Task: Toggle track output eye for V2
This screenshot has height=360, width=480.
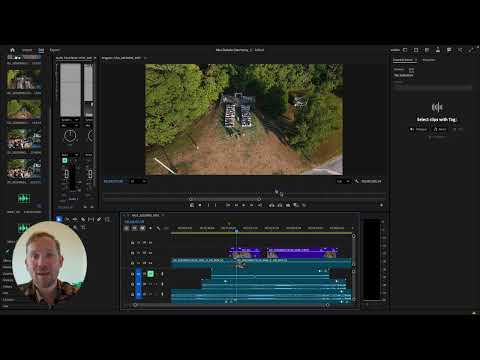Action: [150, 253]
